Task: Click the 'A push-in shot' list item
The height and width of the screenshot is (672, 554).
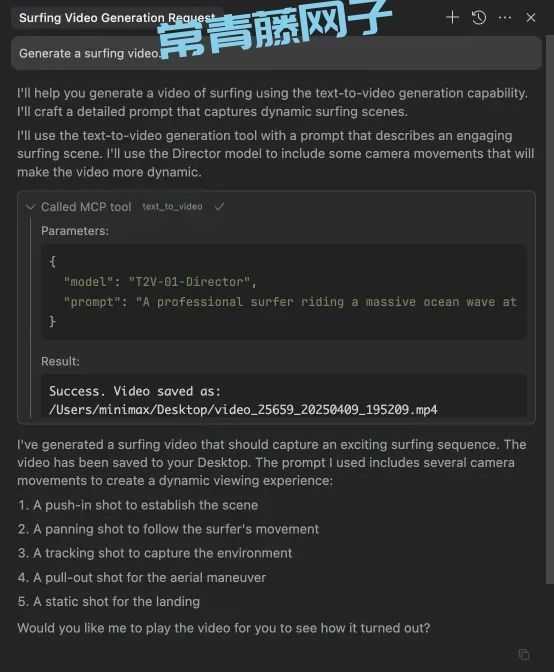Action: pos(138,505)
